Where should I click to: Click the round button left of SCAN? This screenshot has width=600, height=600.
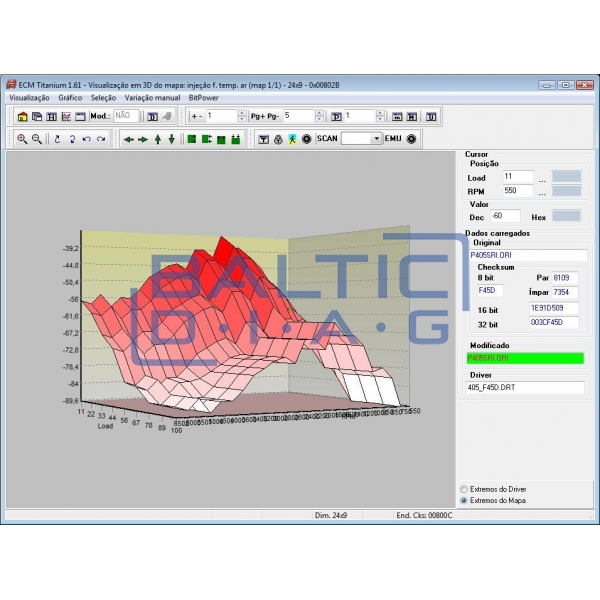click(307, 139)
